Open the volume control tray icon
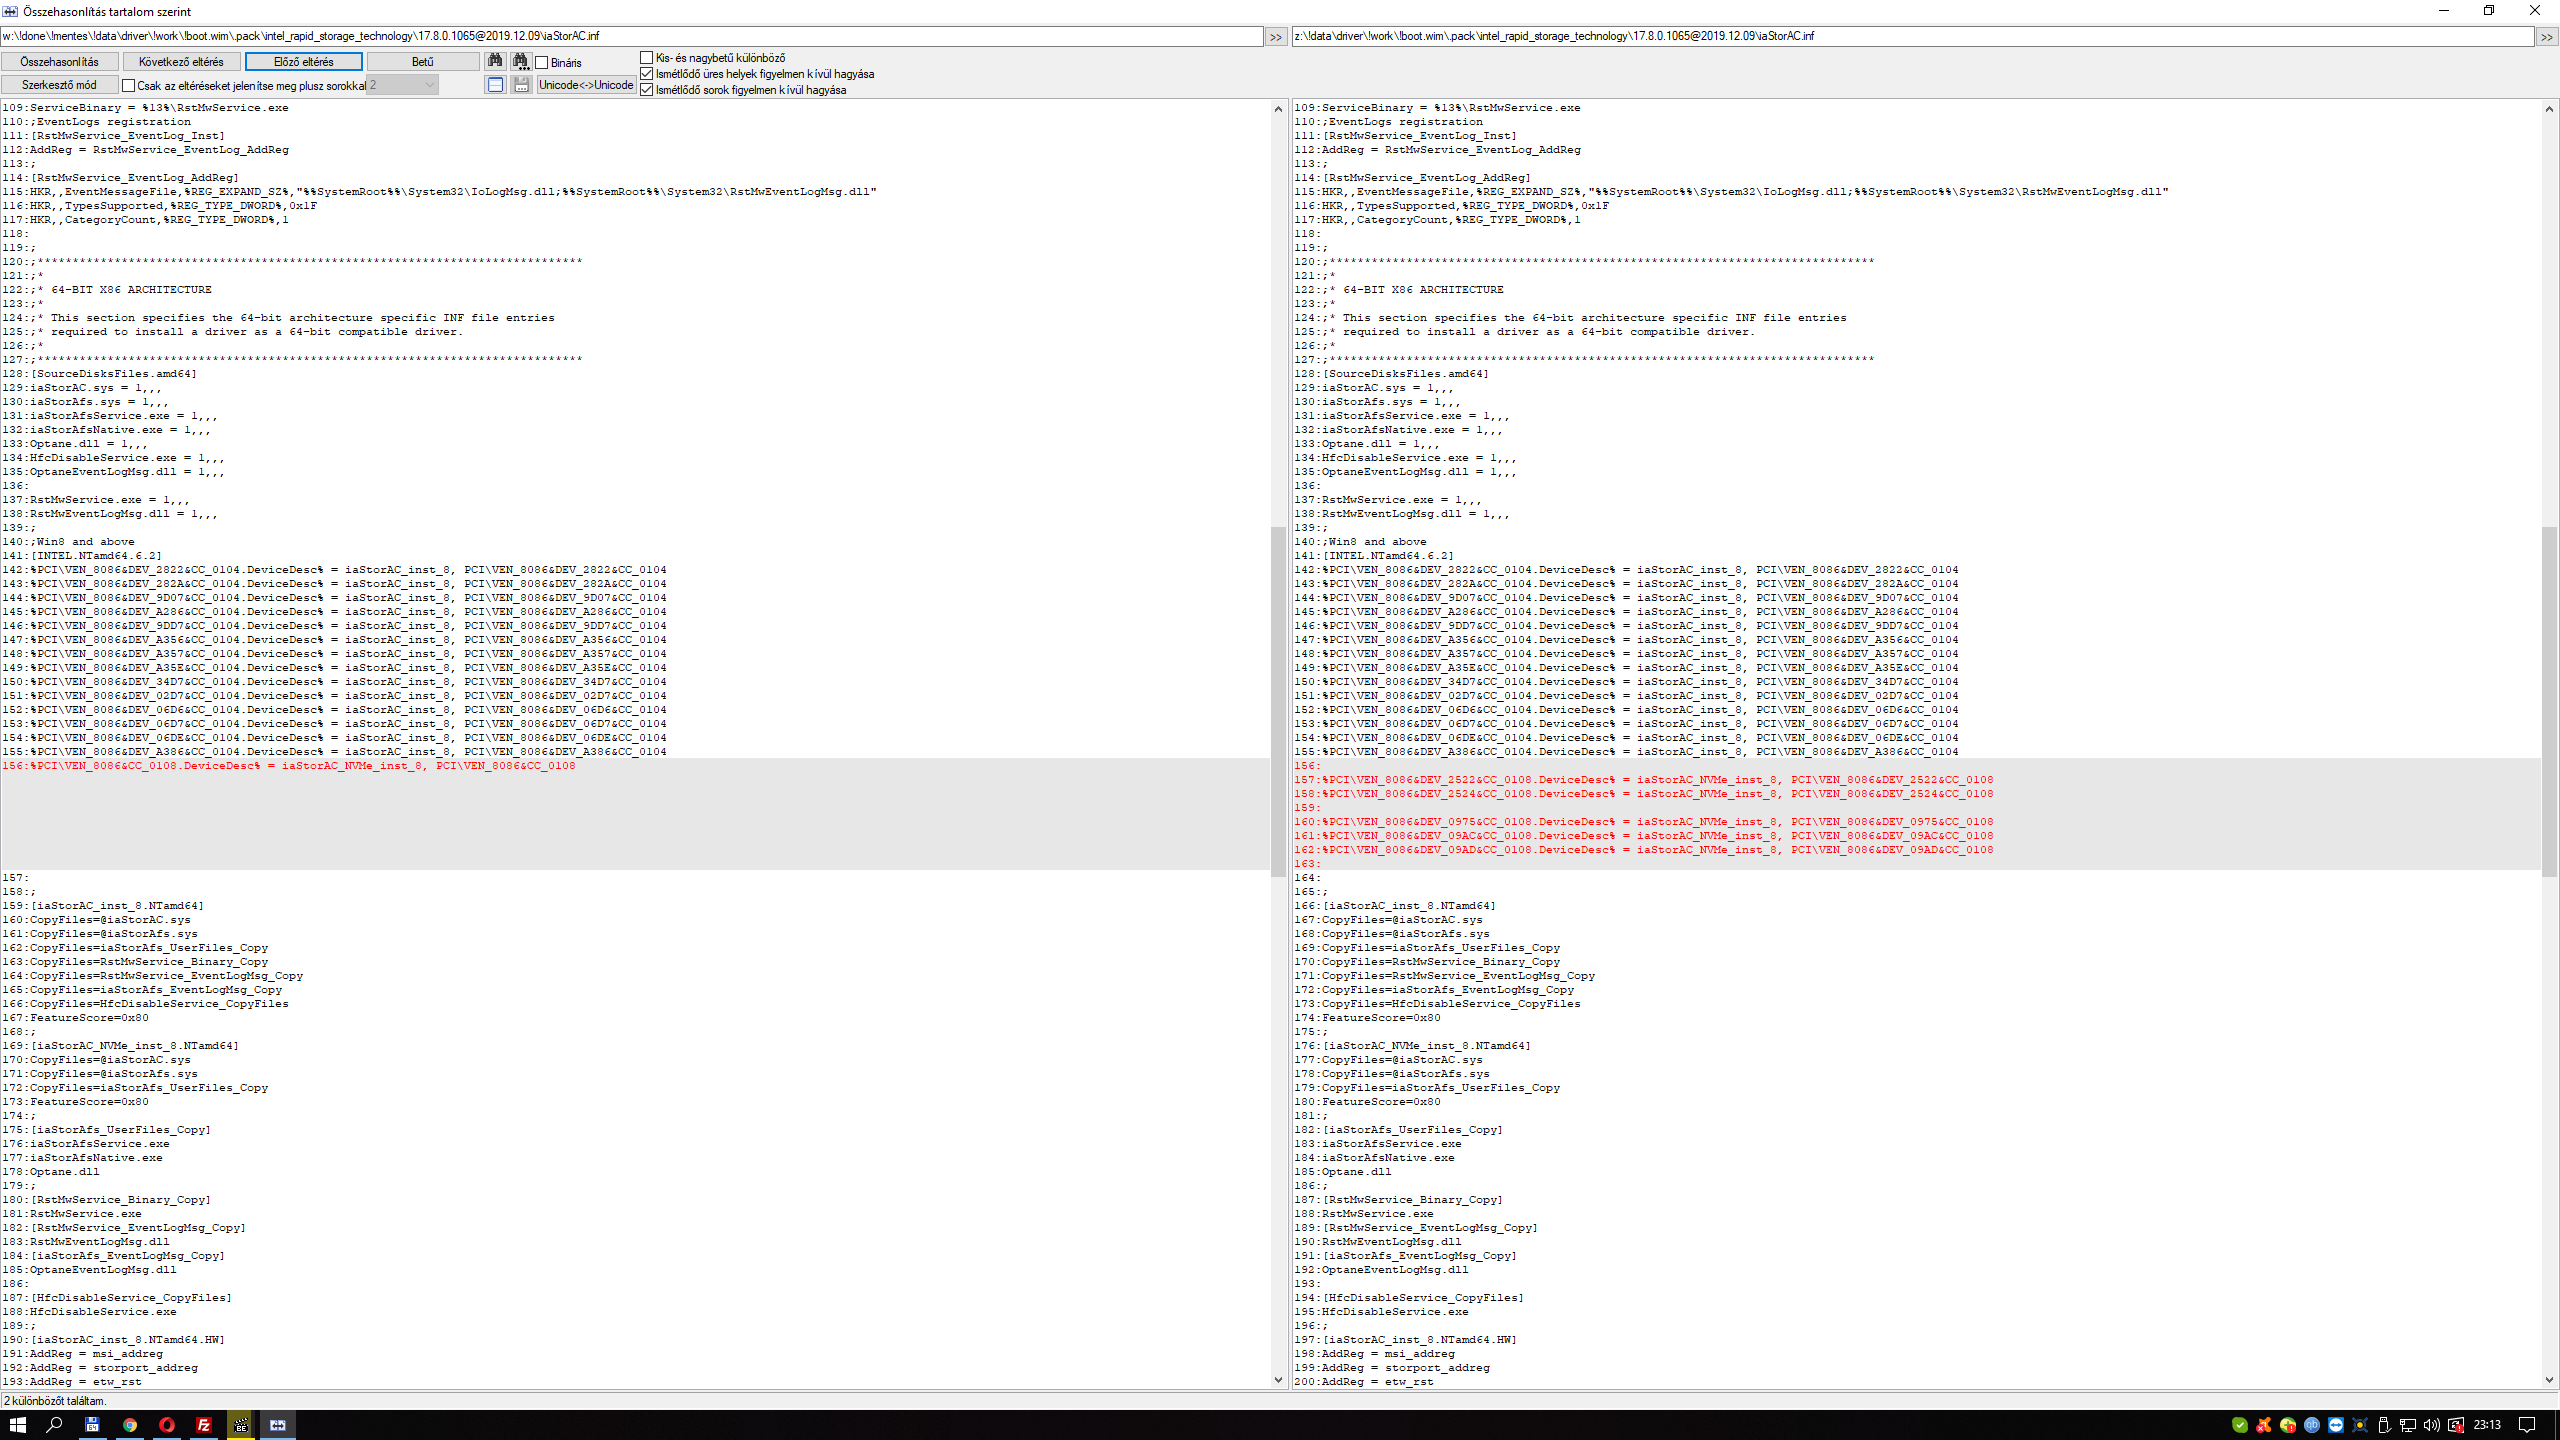2560x1440 pixels. [x=2432, y=1425]
